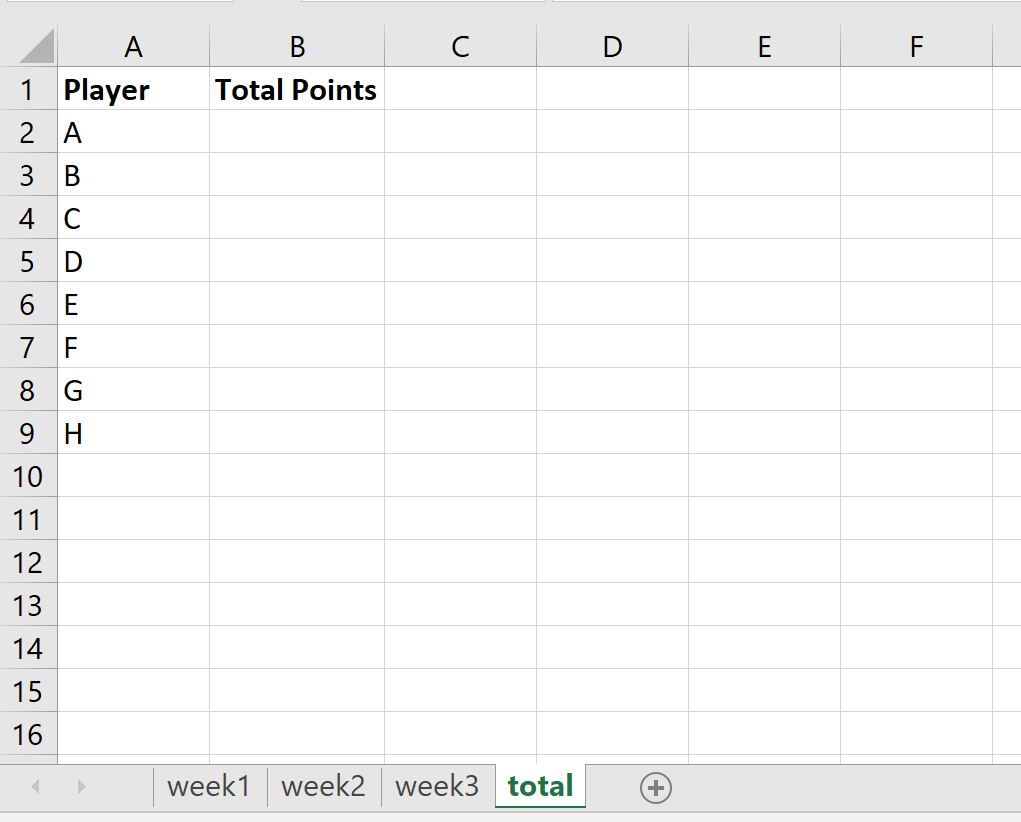Select row 10 header
Viewport: 1021px width, 822px height.
27,476
